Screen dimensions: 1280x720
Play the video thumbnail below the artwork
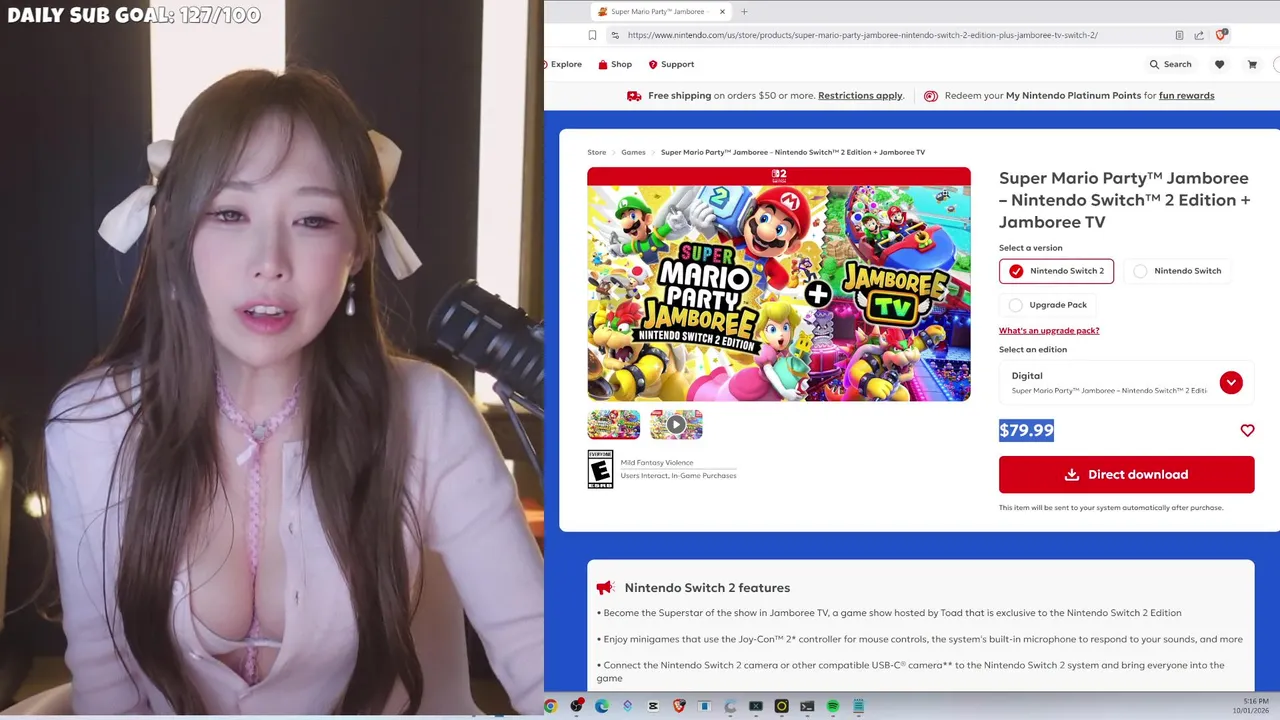[x=676, y=424]
